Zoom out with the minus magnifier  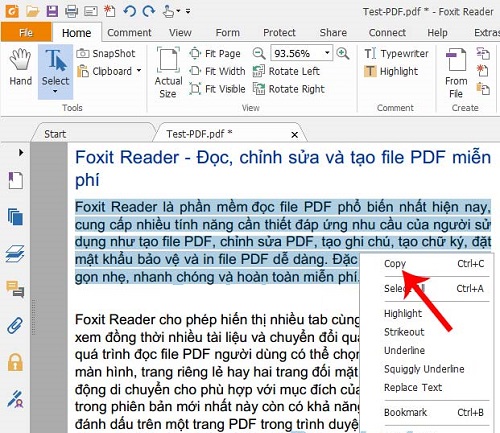click(x=259, y=53)
